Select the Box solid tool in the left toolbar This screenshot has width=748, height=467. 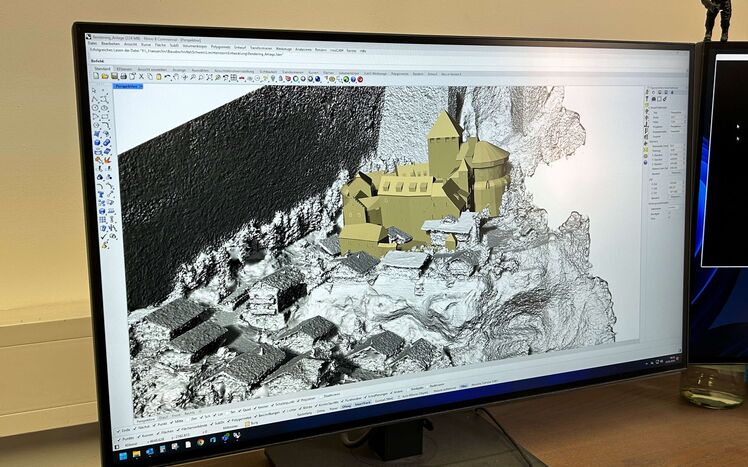pyautogui.click(x=97, y=142)
